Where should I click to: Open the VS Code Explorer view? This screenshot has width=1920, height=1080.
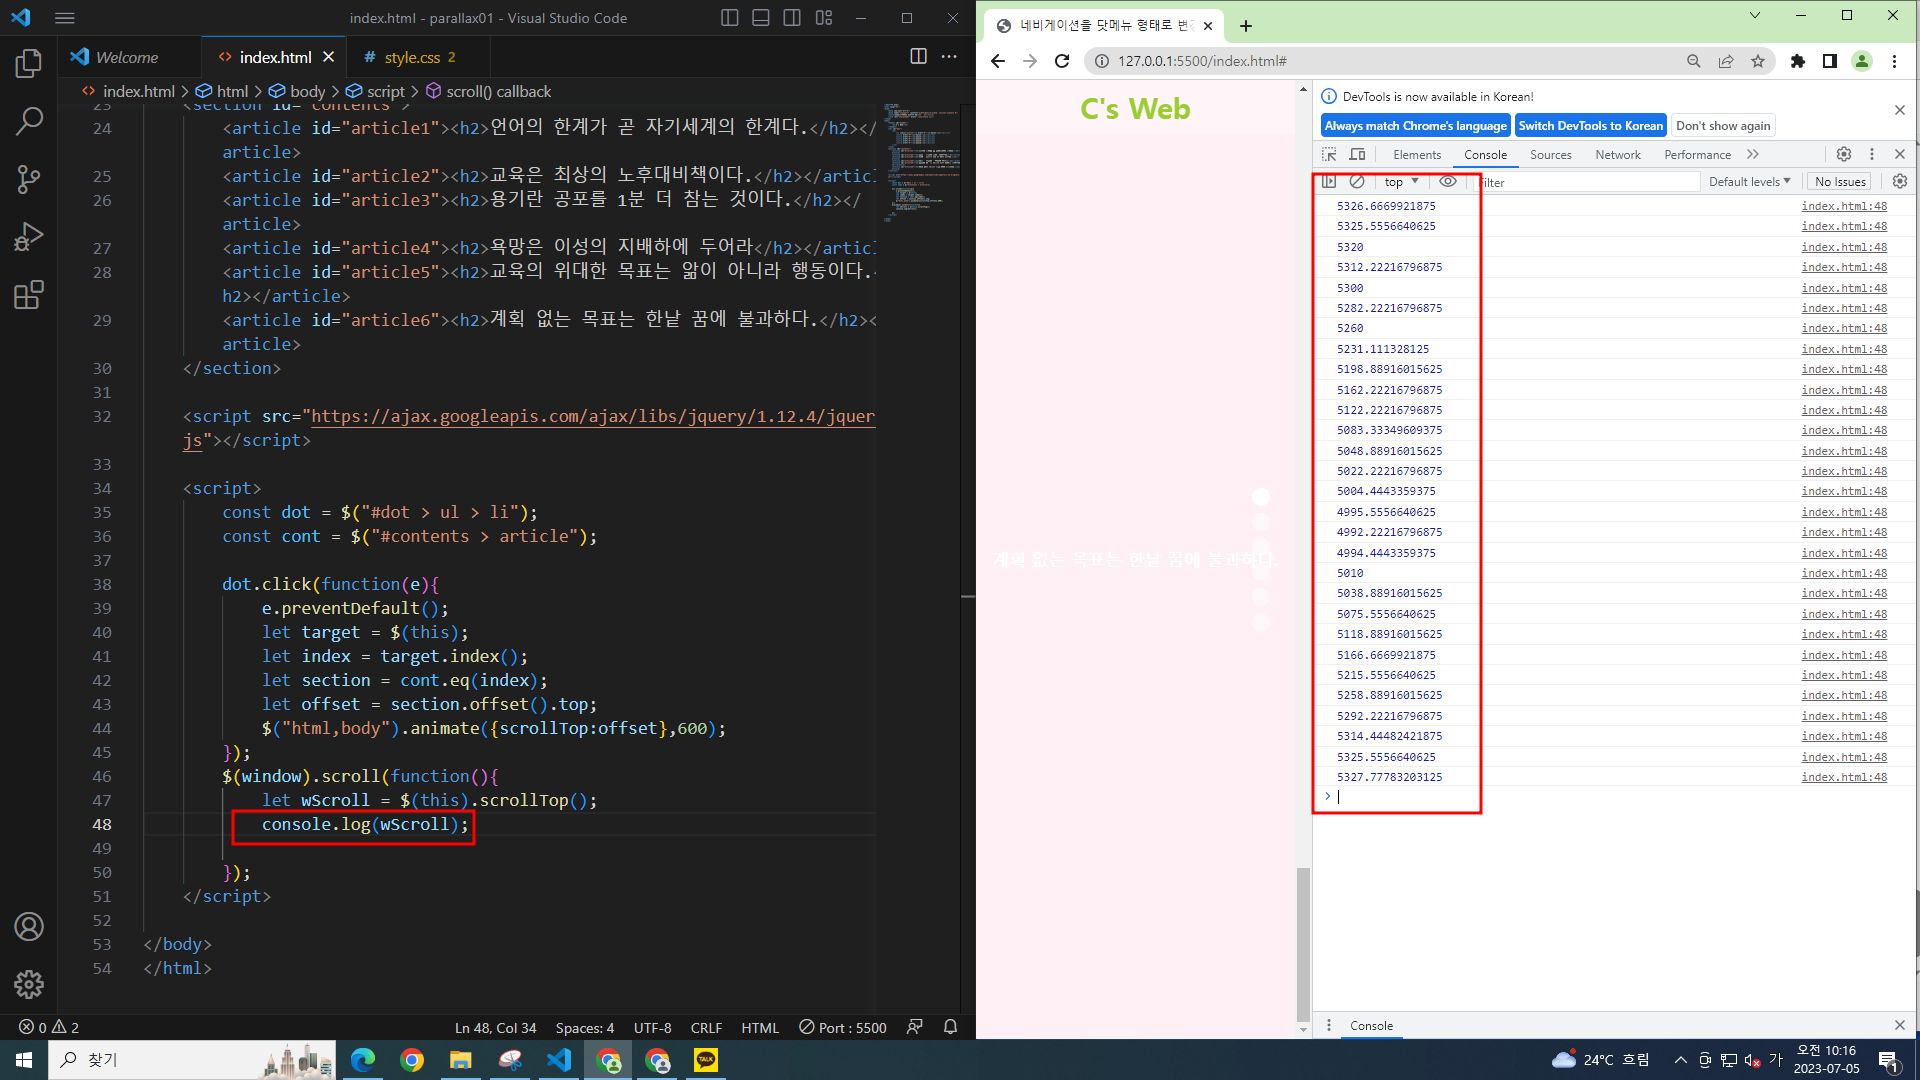(x=29, y=64)
